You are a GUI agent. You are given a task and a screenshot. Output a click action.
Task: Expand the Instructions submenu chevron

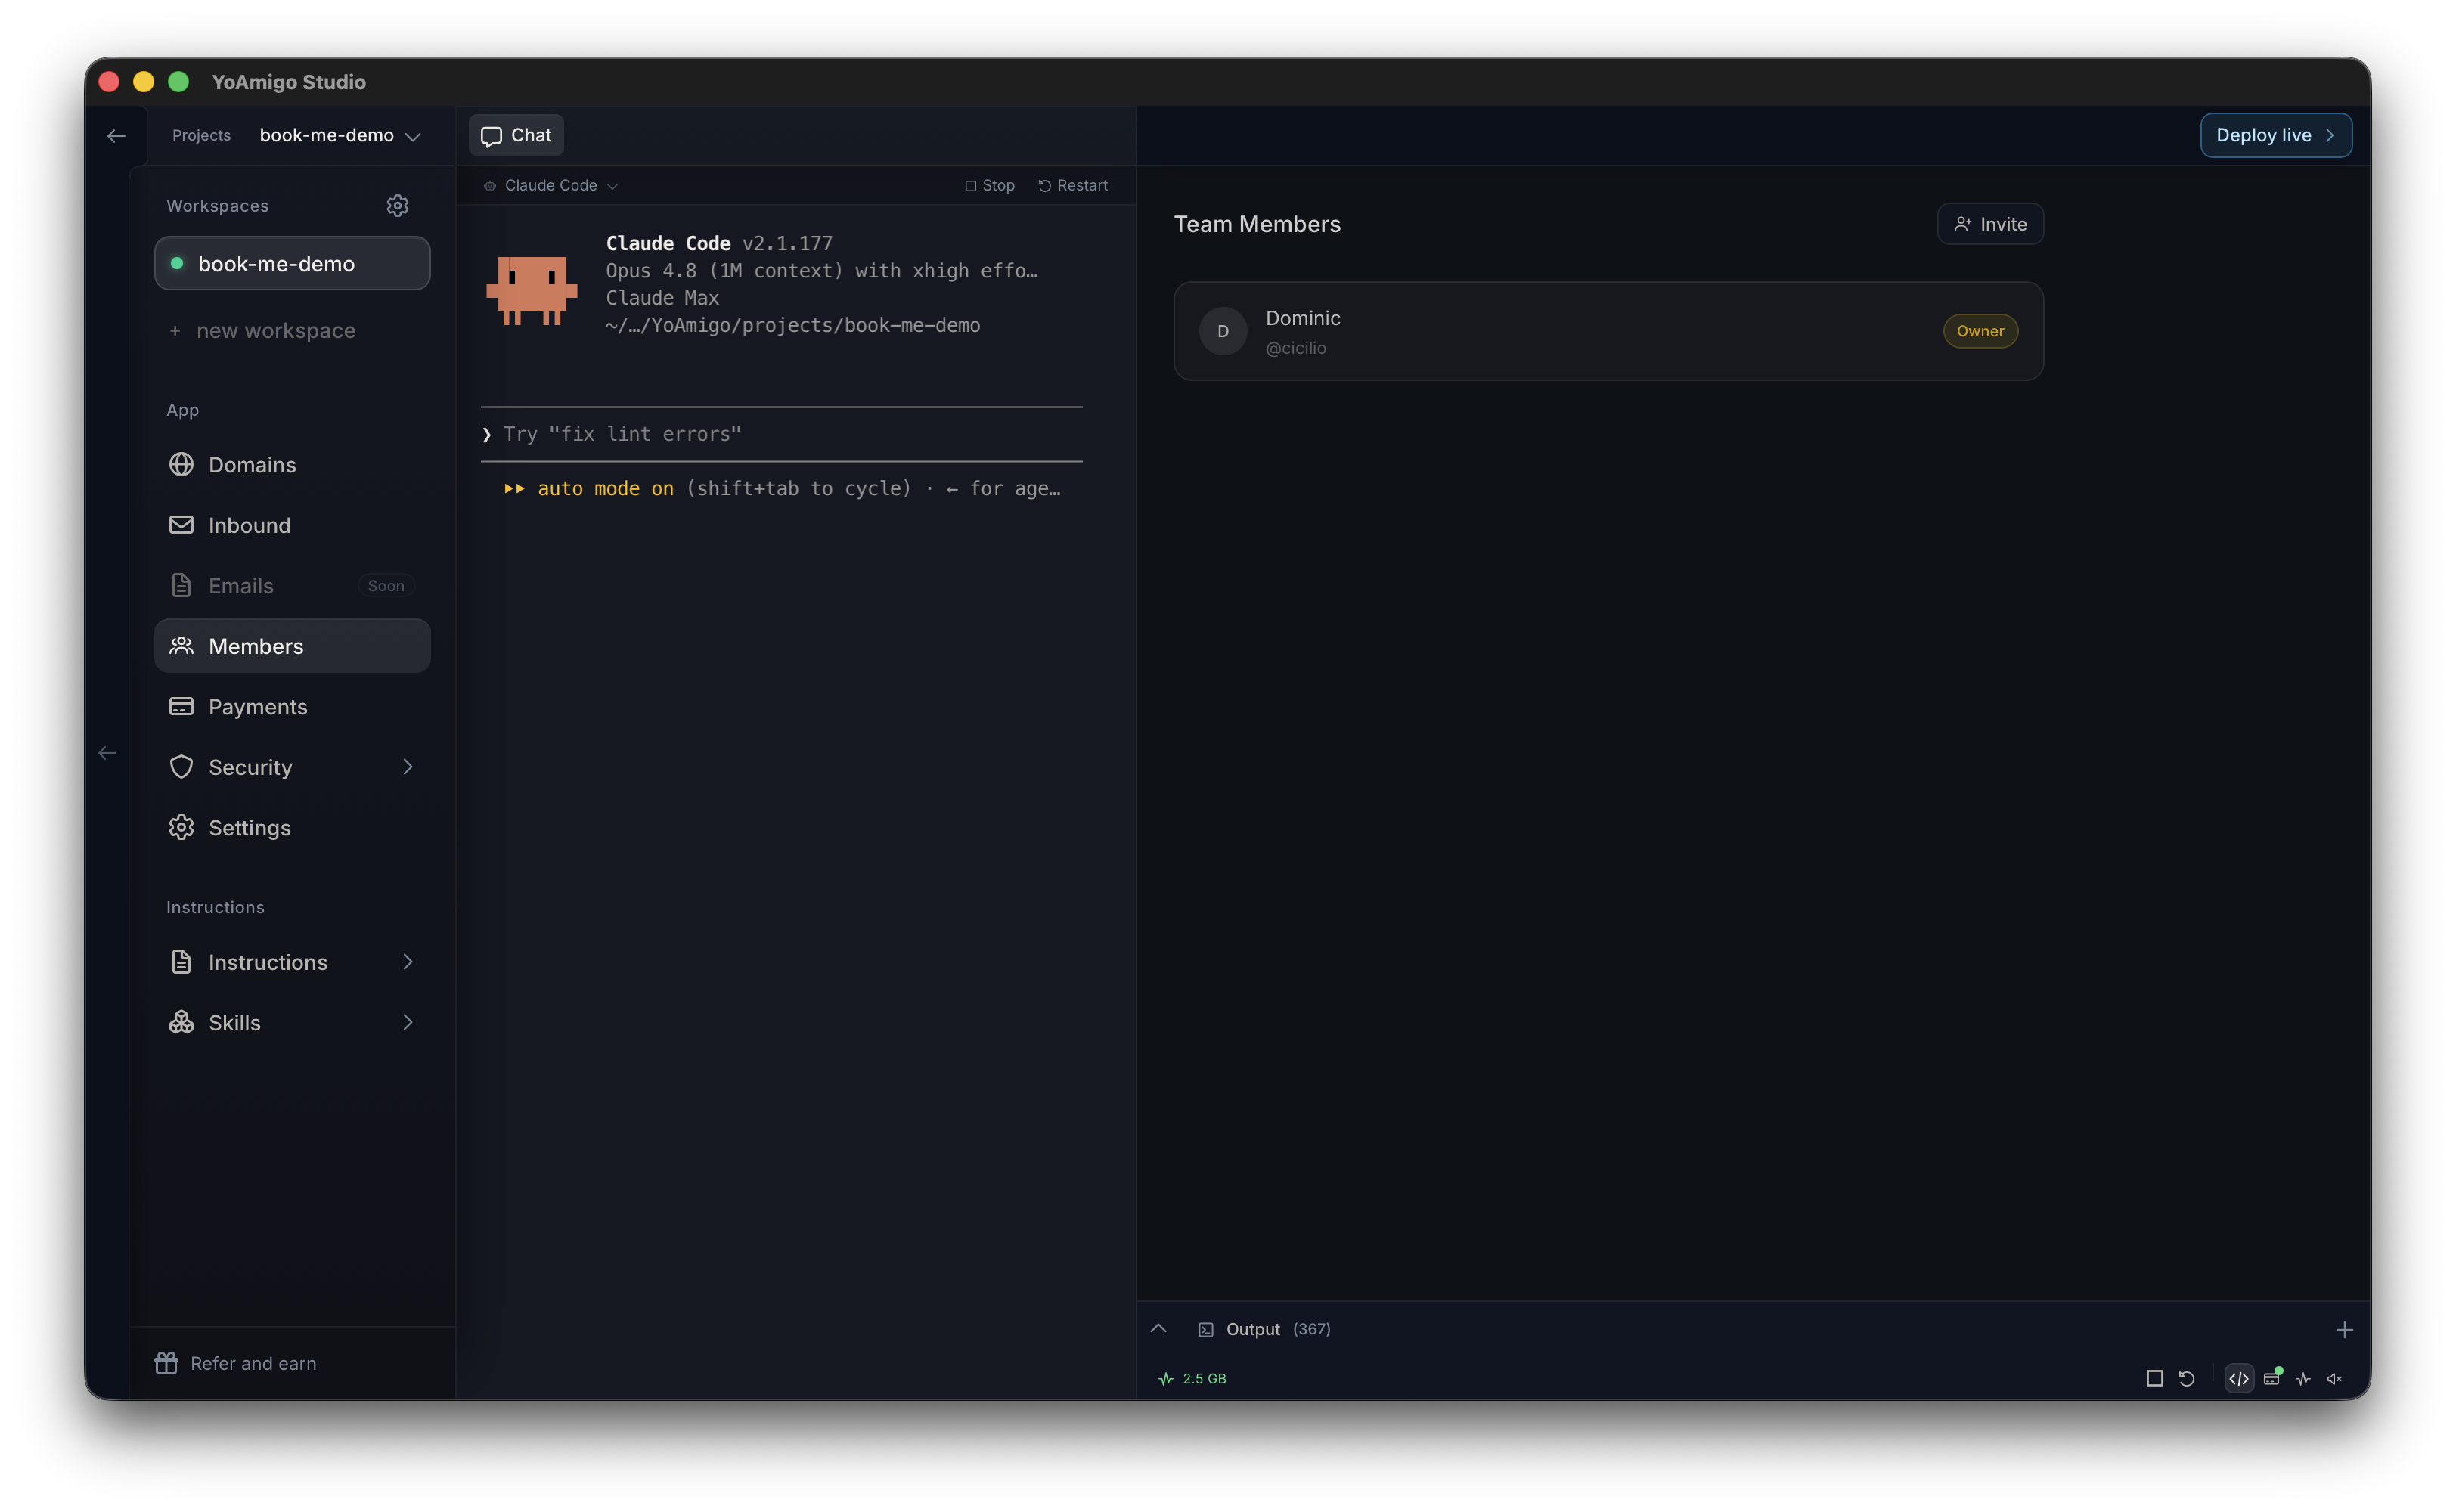(408, 962)
